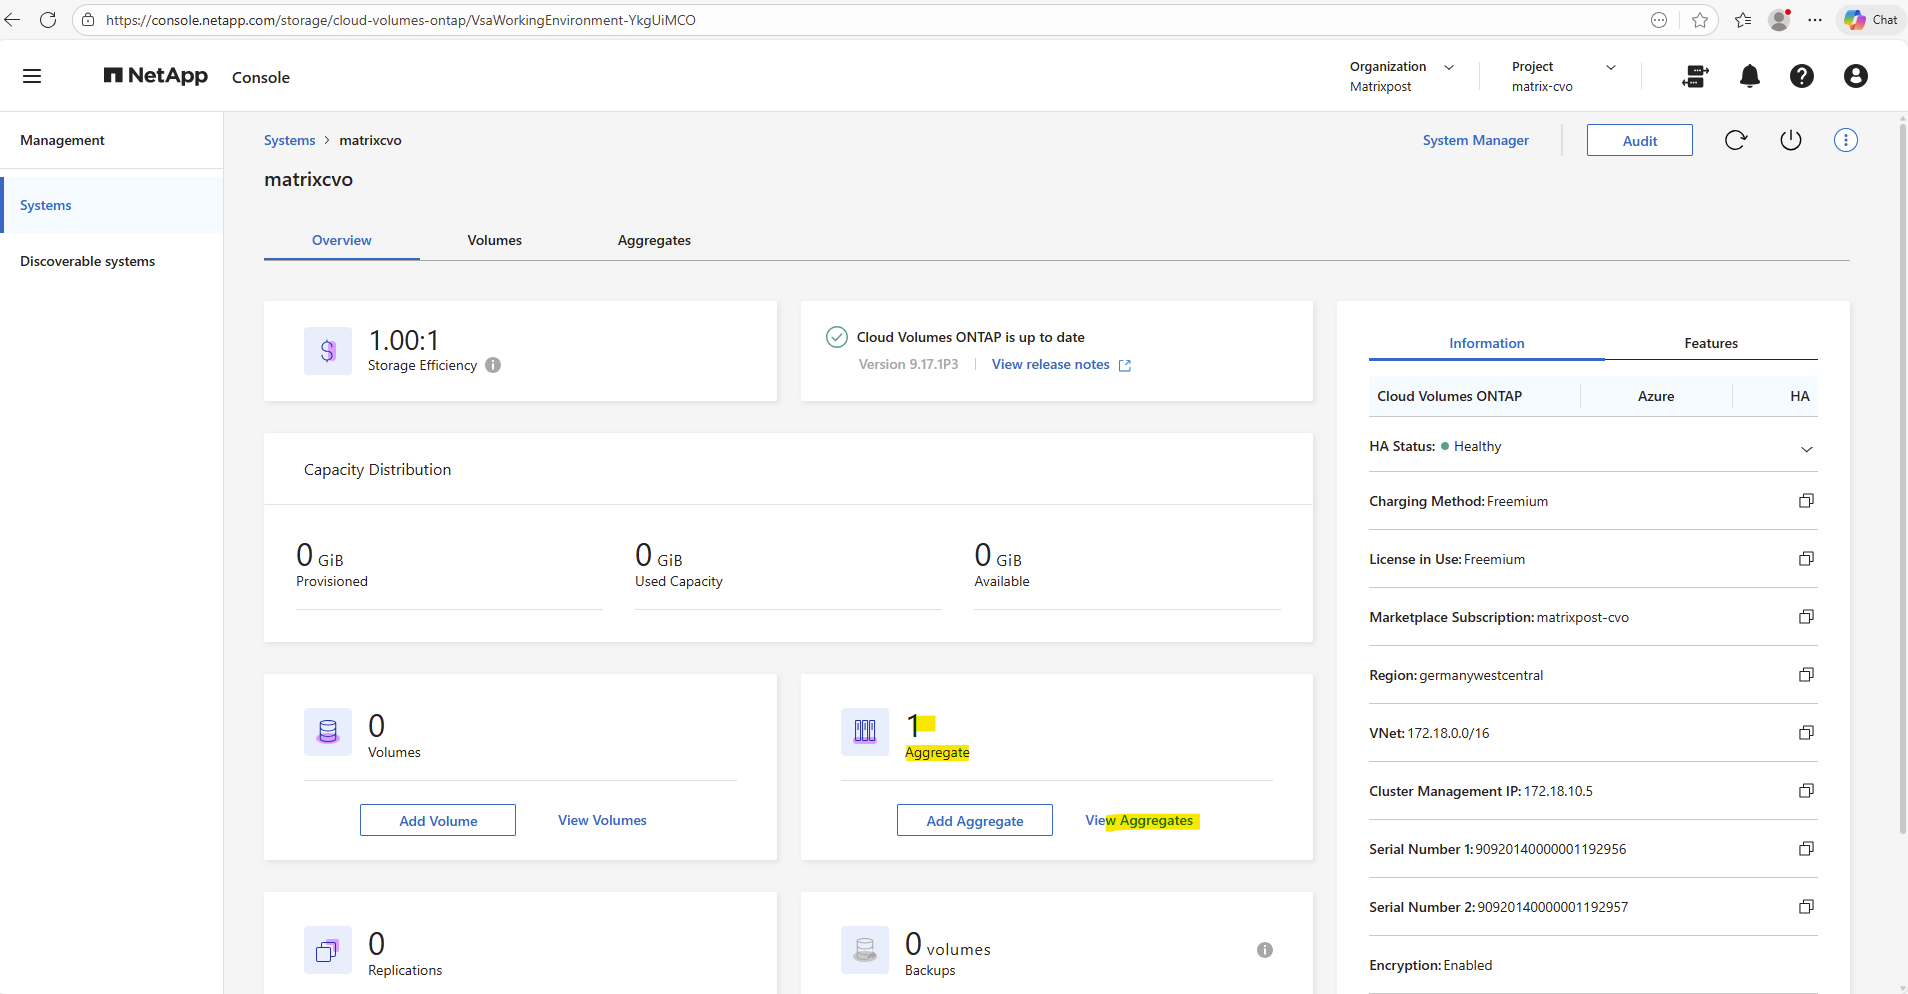Click the refresh system icon

coord(1735,140)
